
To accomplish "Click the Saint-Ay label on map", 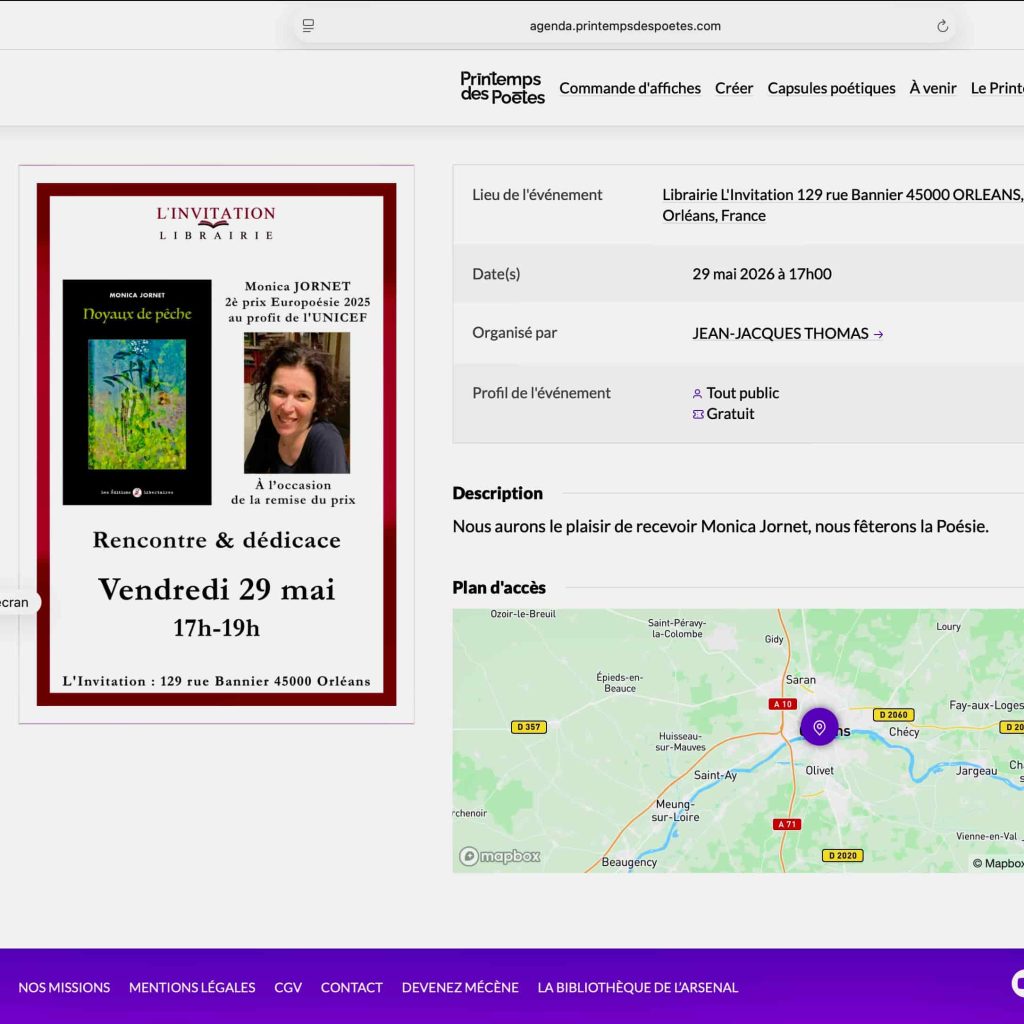I will pyautogui.click(x=715, y=775).
